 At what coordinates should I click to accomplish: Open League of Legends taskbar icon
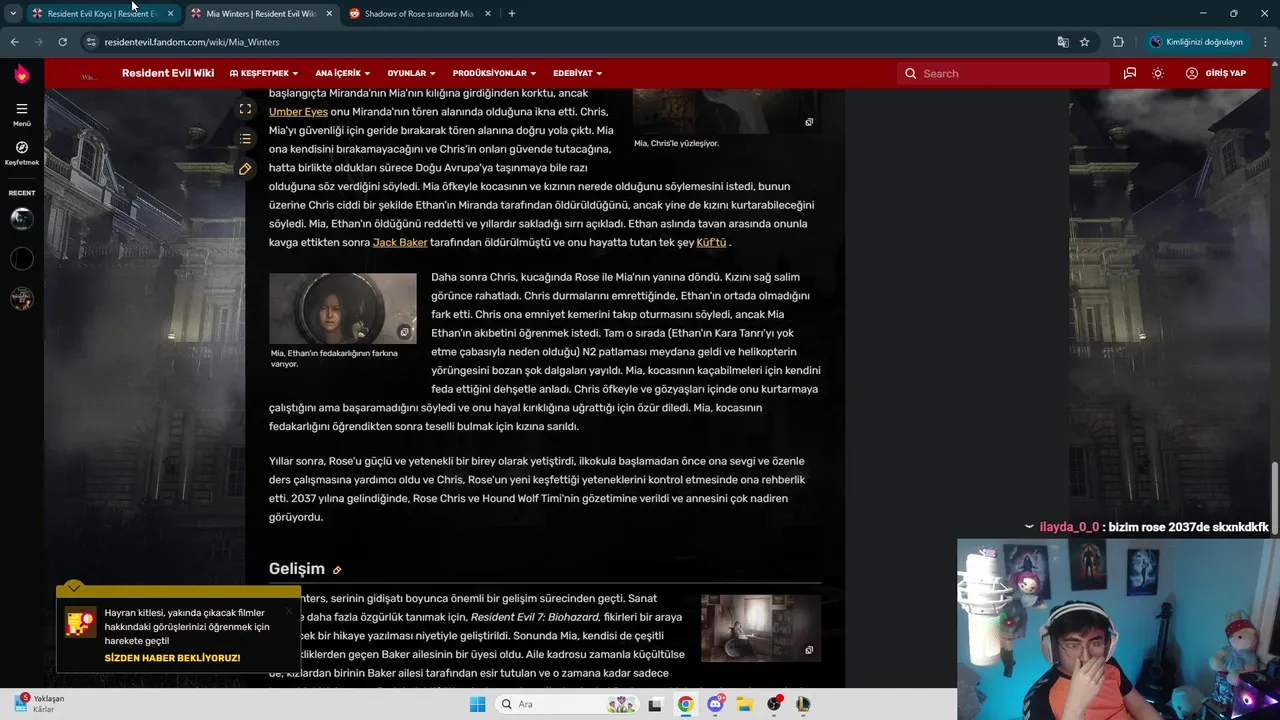(x=802, y=704)
